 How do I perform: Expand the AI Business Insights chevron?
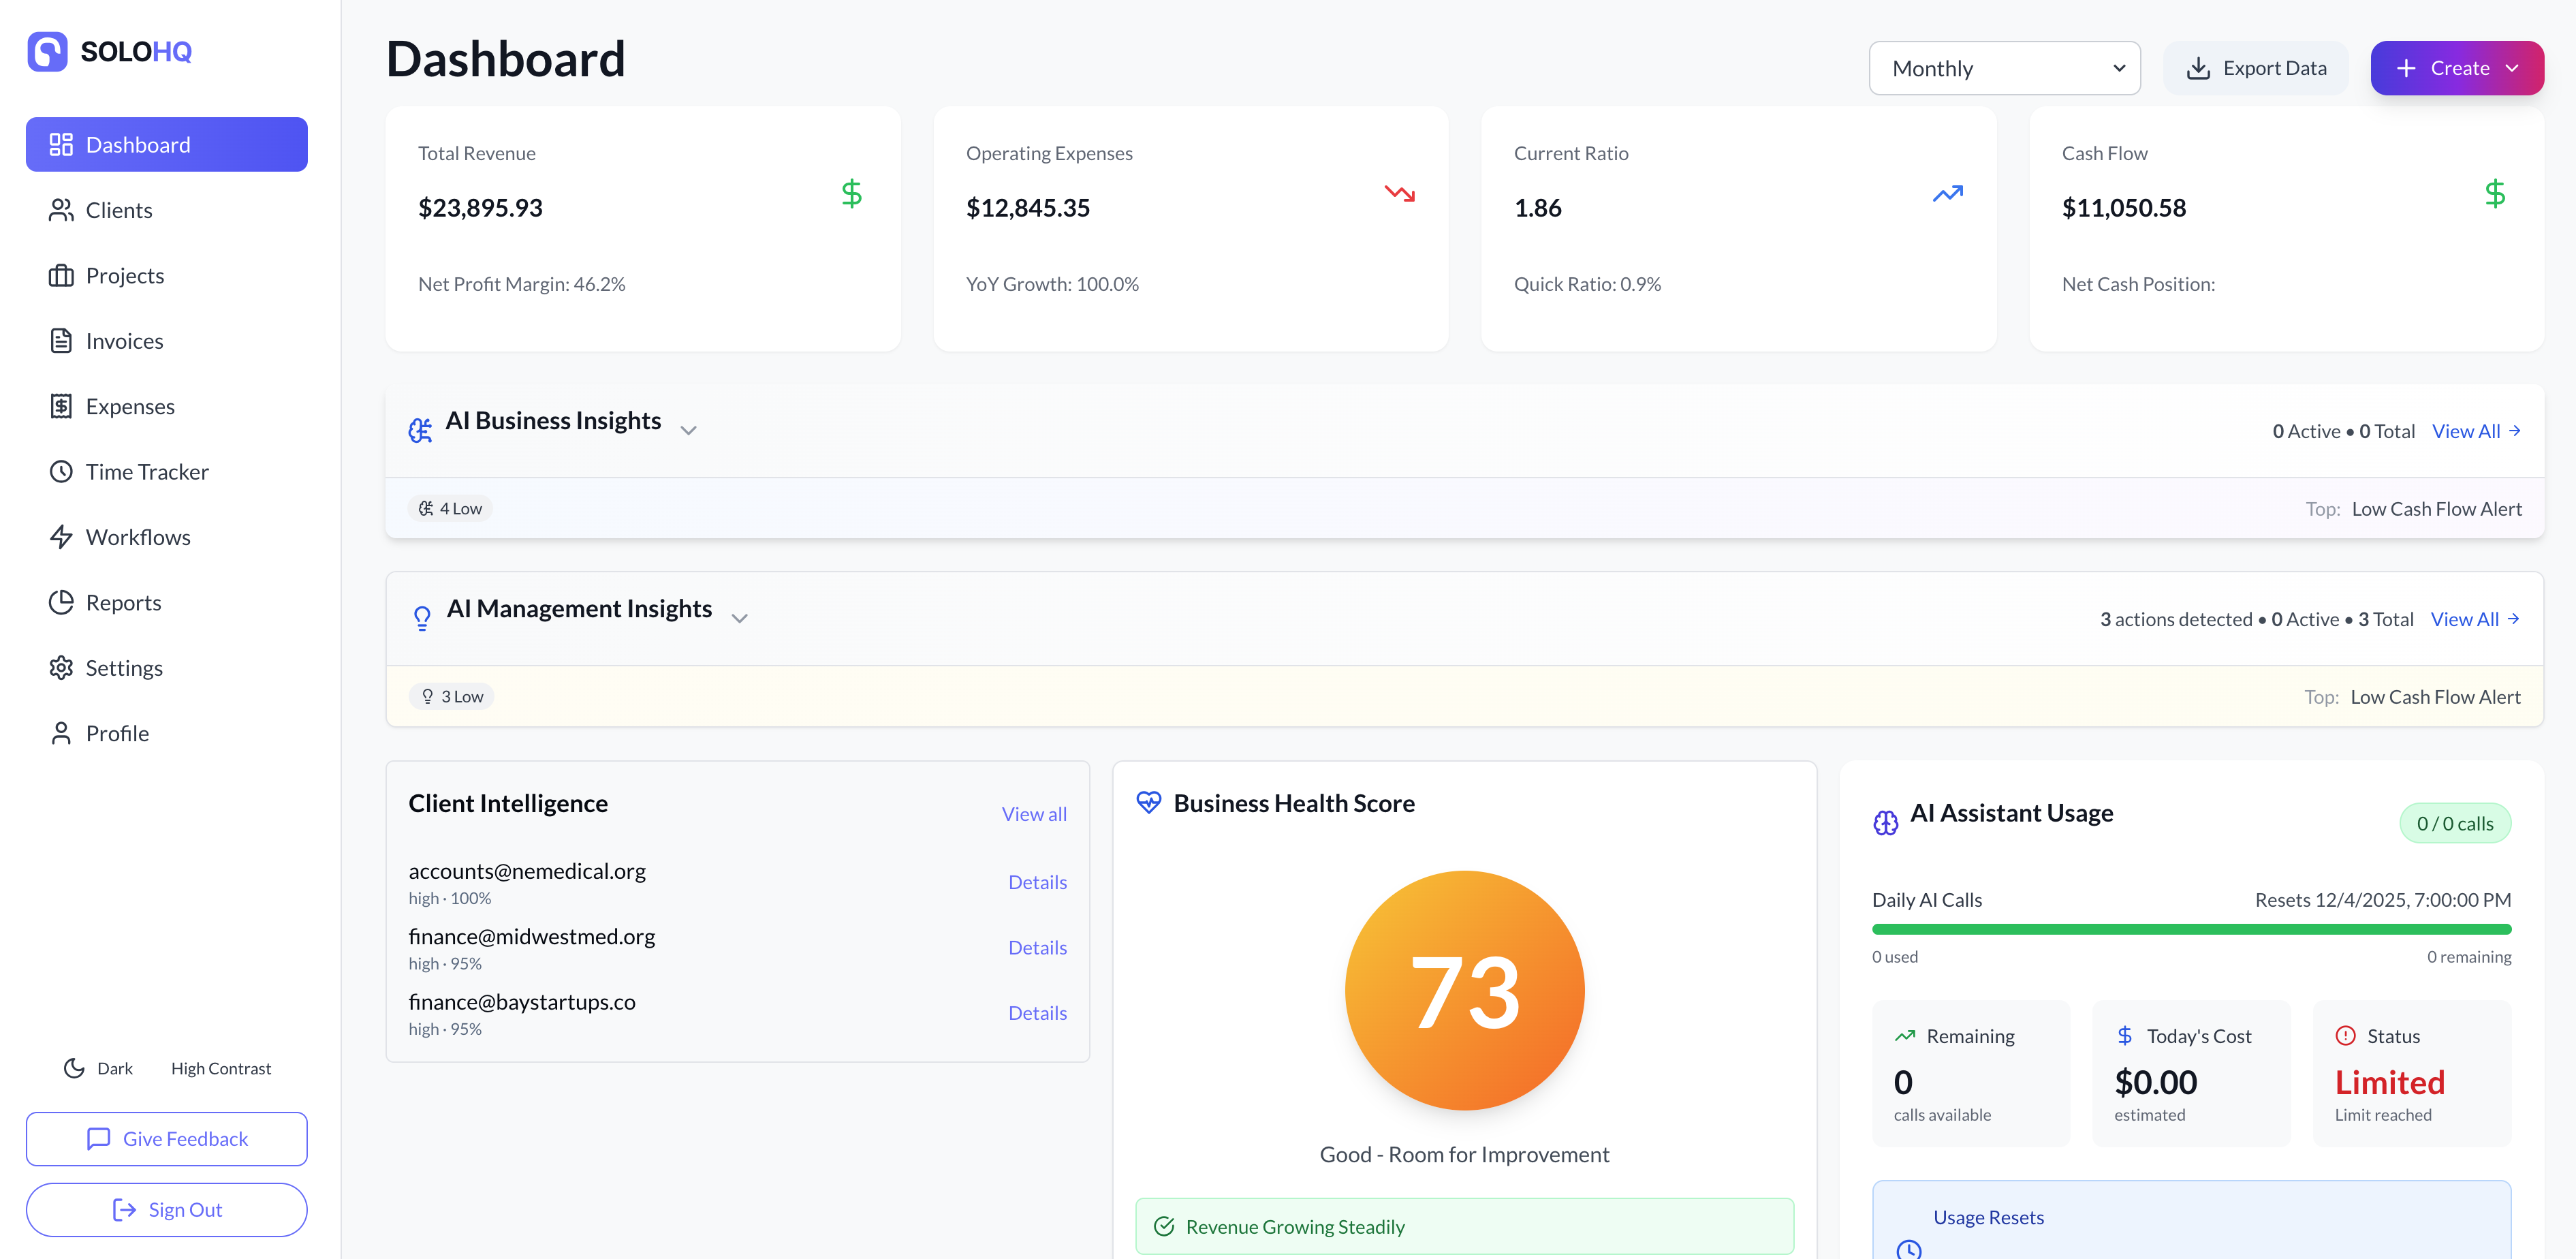pos(688,430)
